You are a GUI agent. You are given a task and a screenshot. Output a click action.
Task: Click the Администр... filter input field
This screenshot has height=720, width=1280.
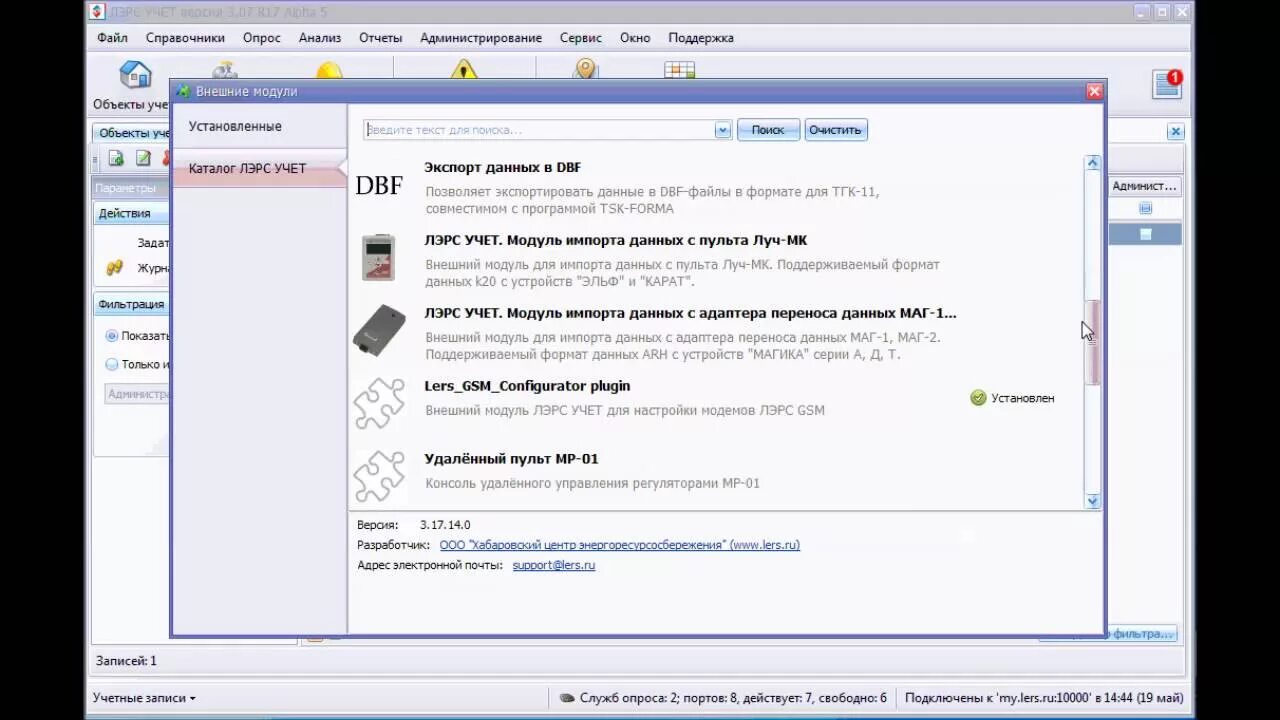[137, 394]
